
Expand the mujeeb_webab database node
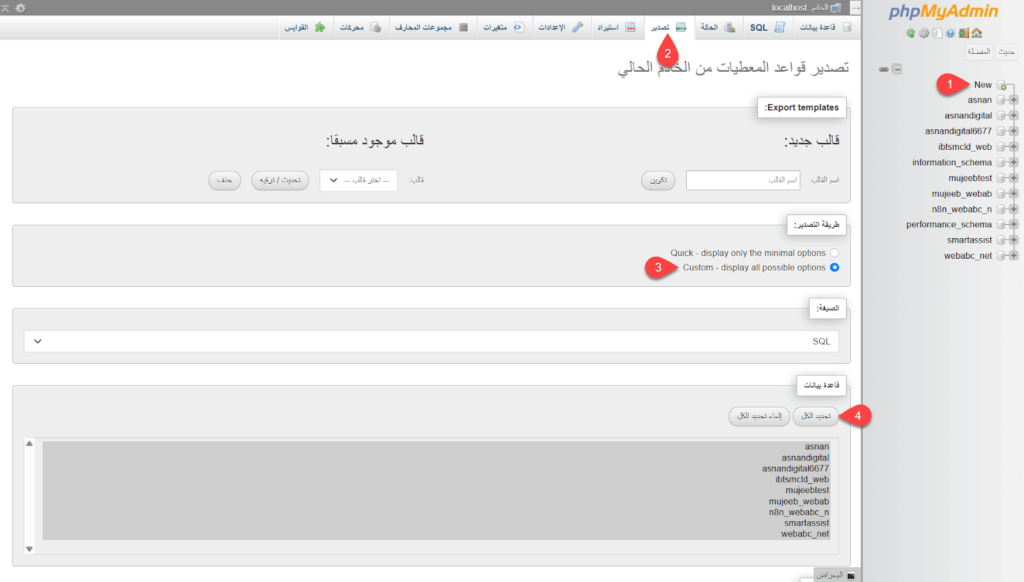click(1014, 194)
